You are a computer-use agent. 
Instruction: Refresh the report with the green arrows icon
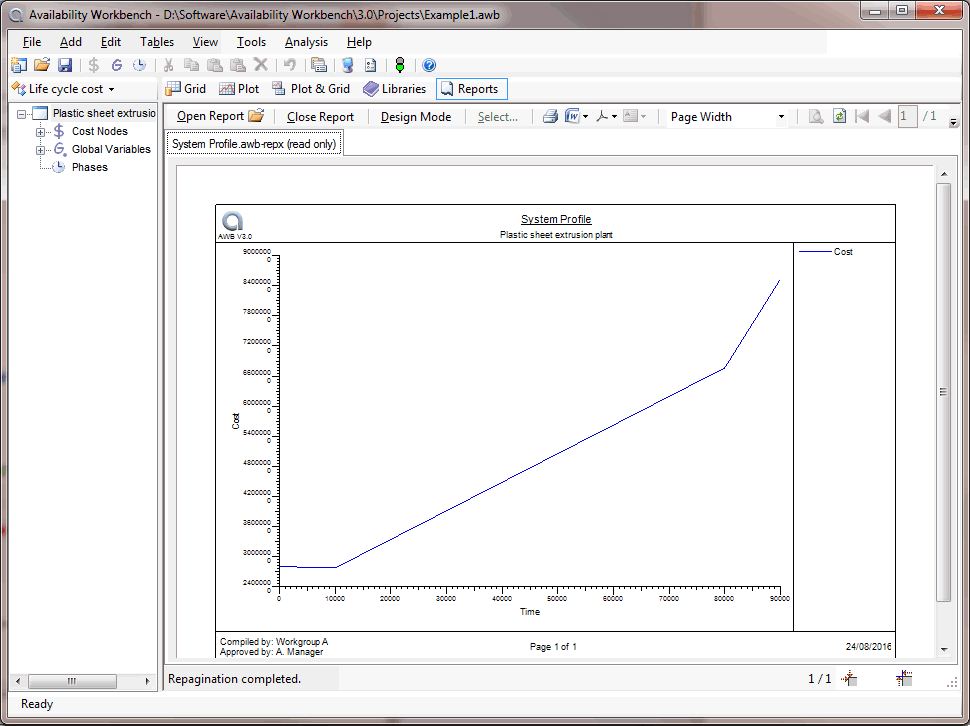click(839, 116)
